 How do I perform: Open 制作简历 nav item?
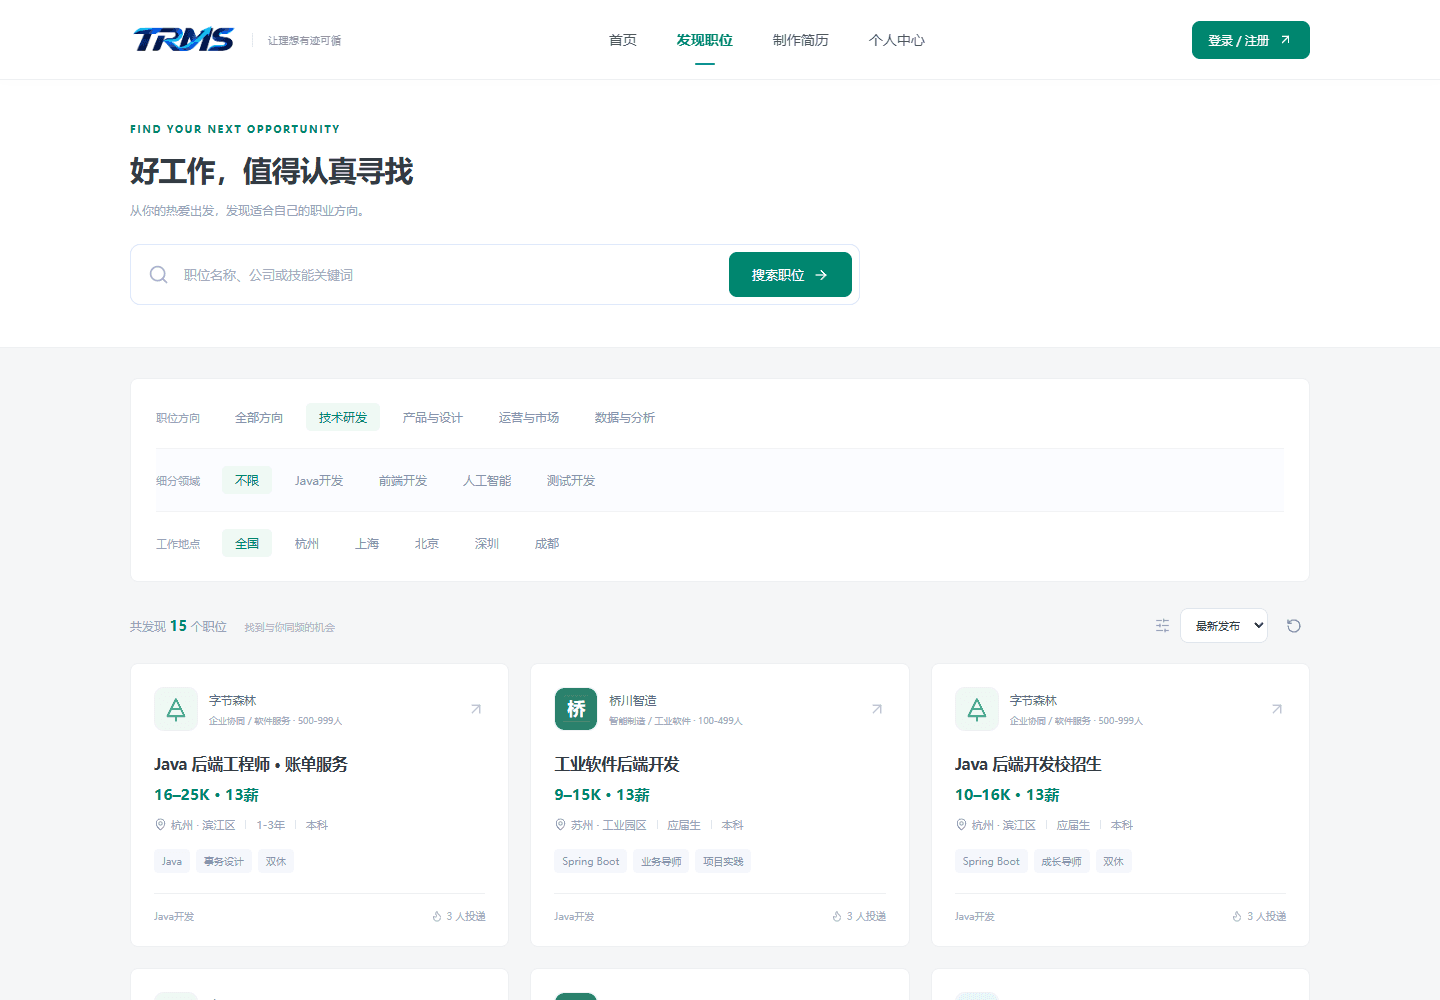801,40
